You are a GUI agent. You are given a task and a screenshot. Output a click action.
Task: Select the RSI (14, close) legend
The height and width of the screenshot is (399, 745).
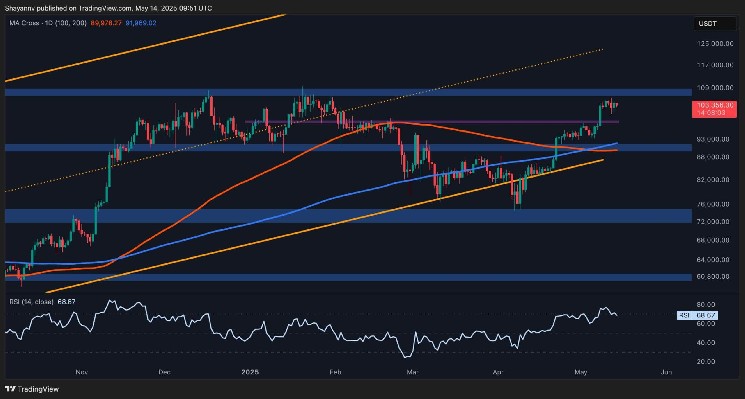point(31,301)
